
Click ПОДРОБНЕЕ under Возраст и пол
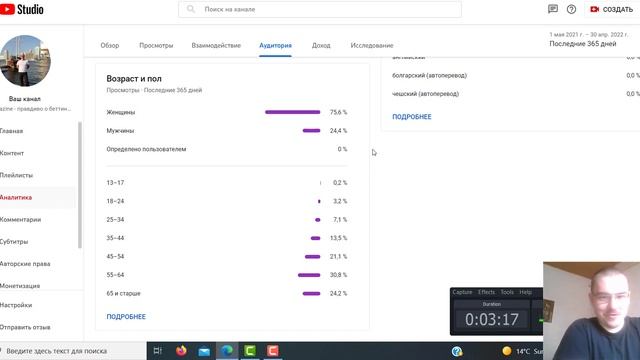(126, 317)
